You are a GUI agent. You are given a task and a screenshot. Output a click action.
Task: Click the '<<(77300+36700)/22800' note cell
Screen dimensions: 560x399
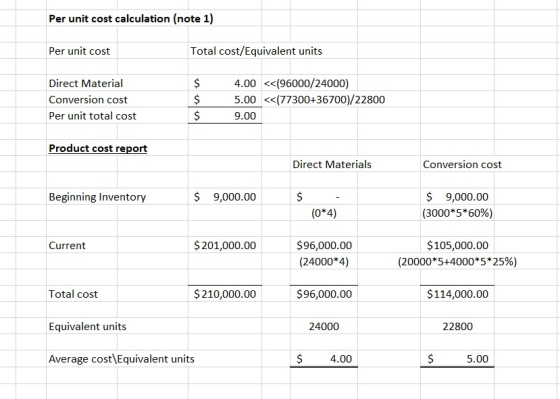tap(324, 100)
